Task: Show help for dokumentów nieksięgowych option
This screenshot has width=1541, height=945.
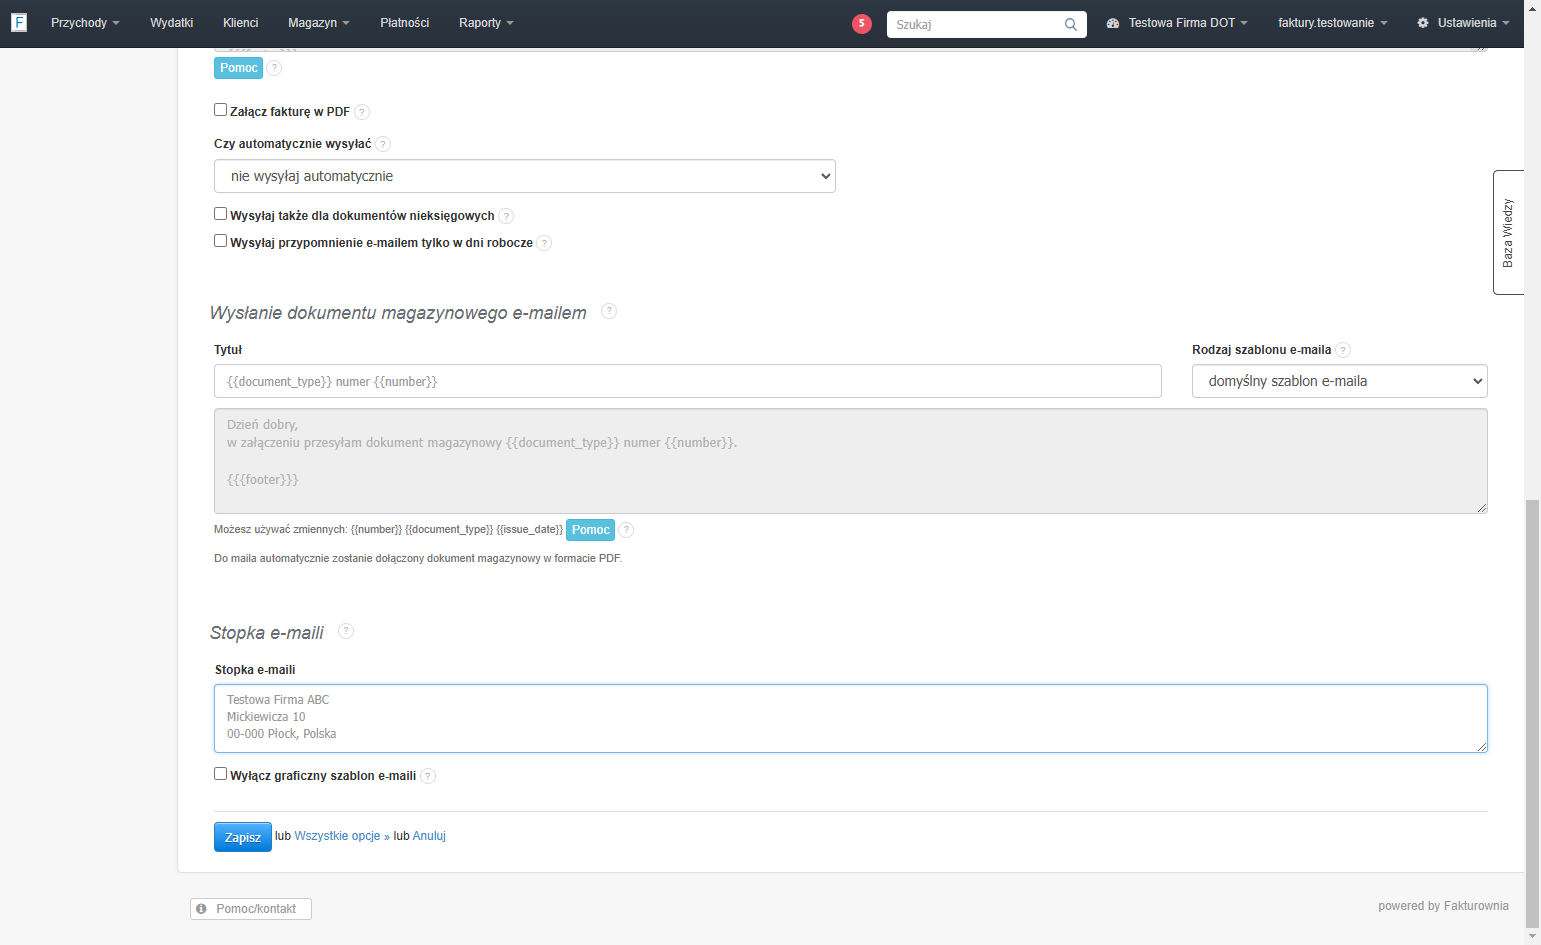Action: pos(506,216)
